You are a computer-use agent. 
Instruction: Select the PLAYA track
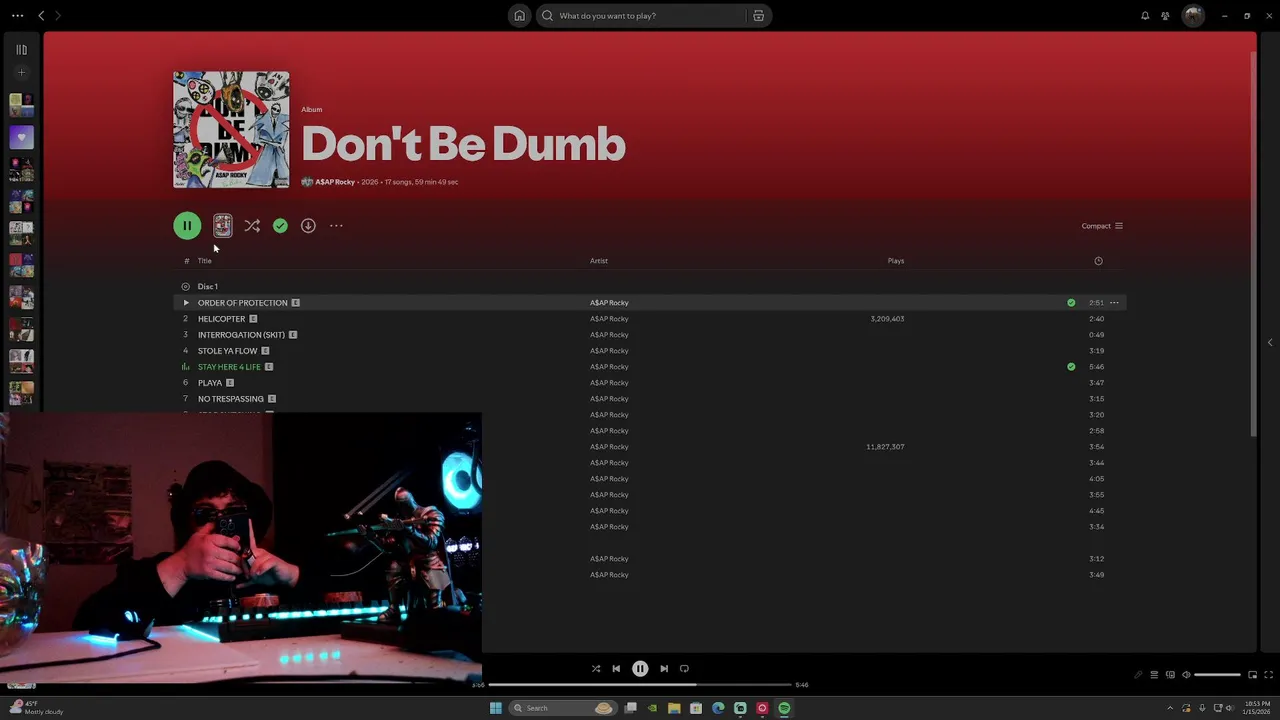click(x=650, y=383)
